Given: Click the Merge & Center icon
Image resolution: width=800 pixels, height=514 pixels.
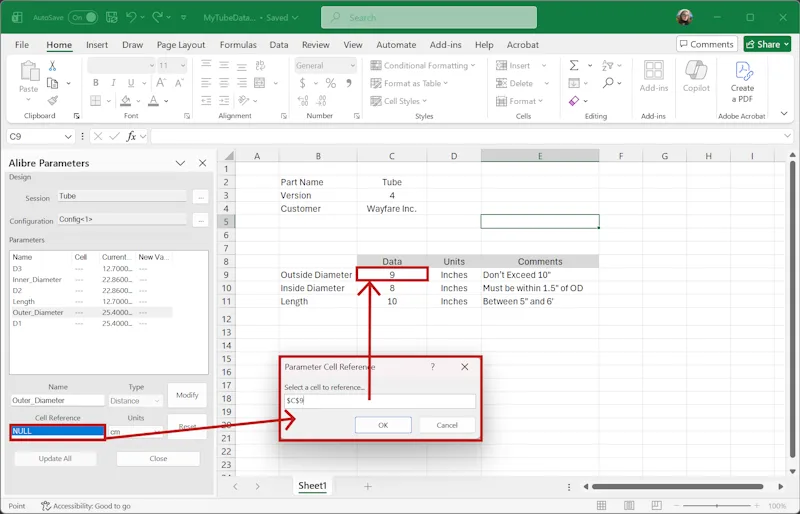Looking at the screenshot, I should click(260, 83).
